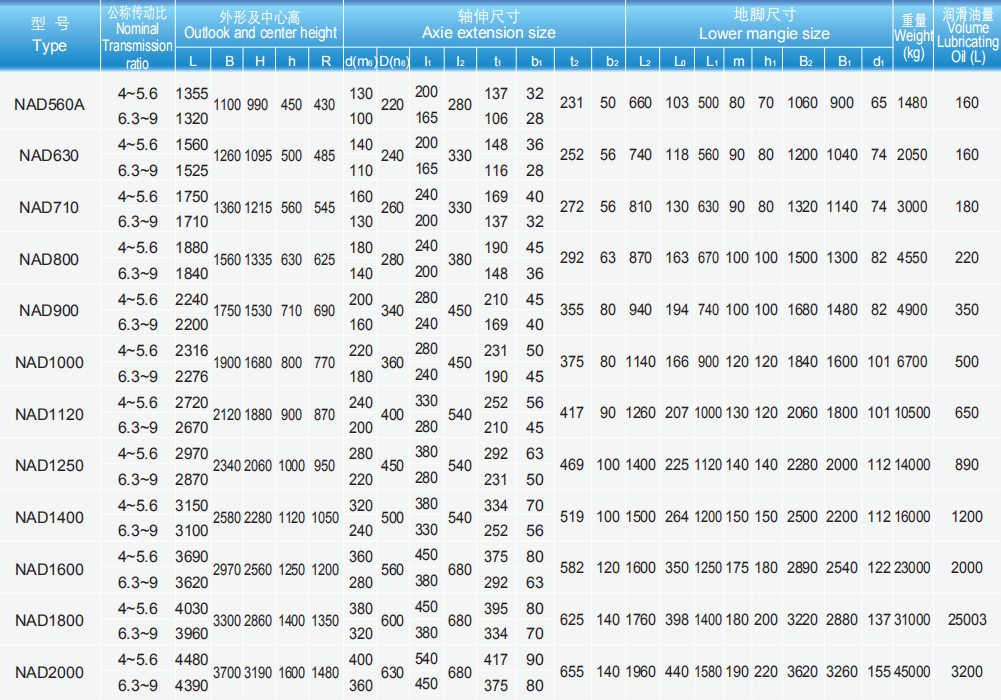
Task: Select the NAD560A model row label
Action: pos(49,103)
